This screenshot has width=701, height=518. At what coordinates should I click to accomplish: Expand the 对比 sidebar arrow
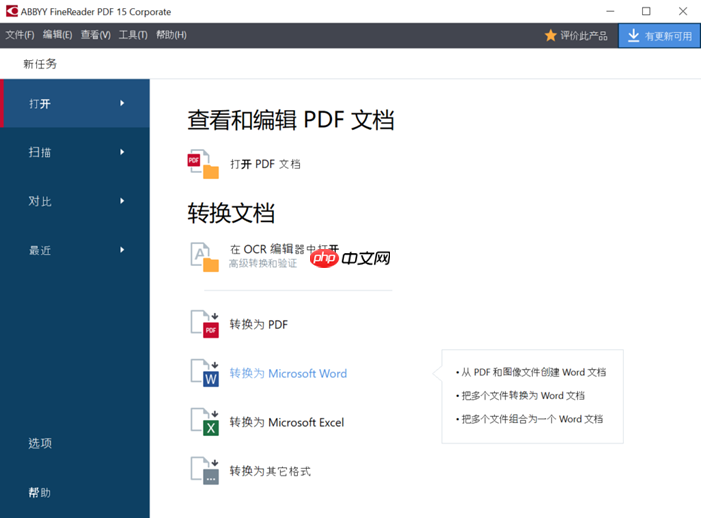(122, 201)
